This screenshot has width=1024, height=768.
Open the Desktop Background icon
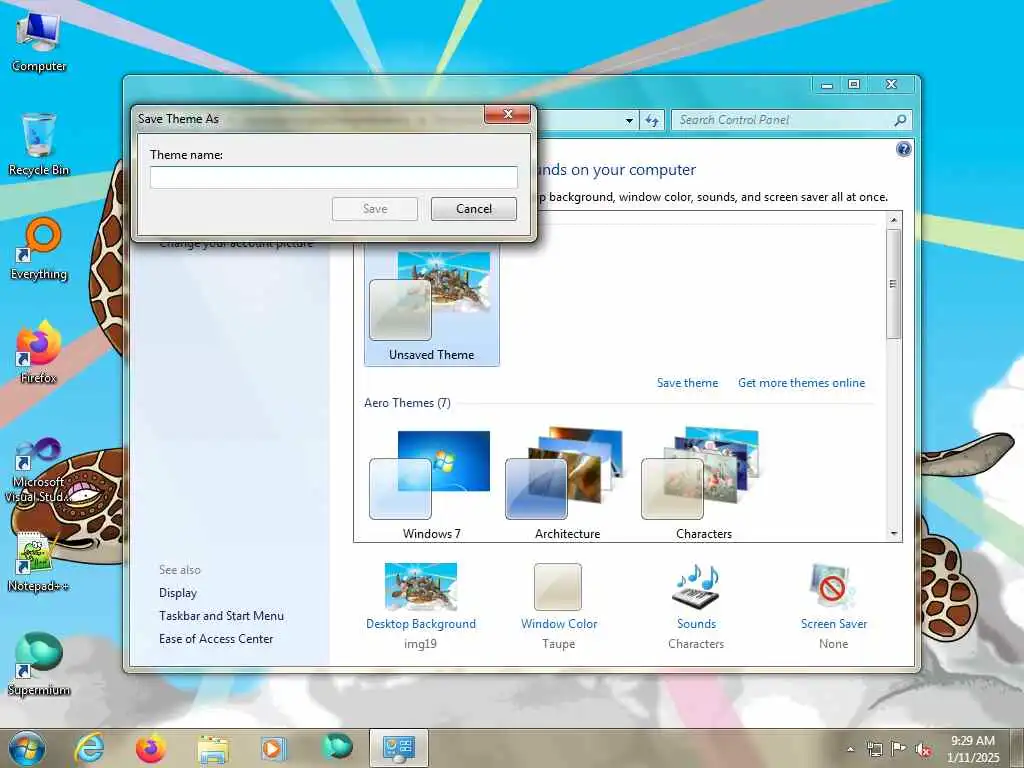421,586
